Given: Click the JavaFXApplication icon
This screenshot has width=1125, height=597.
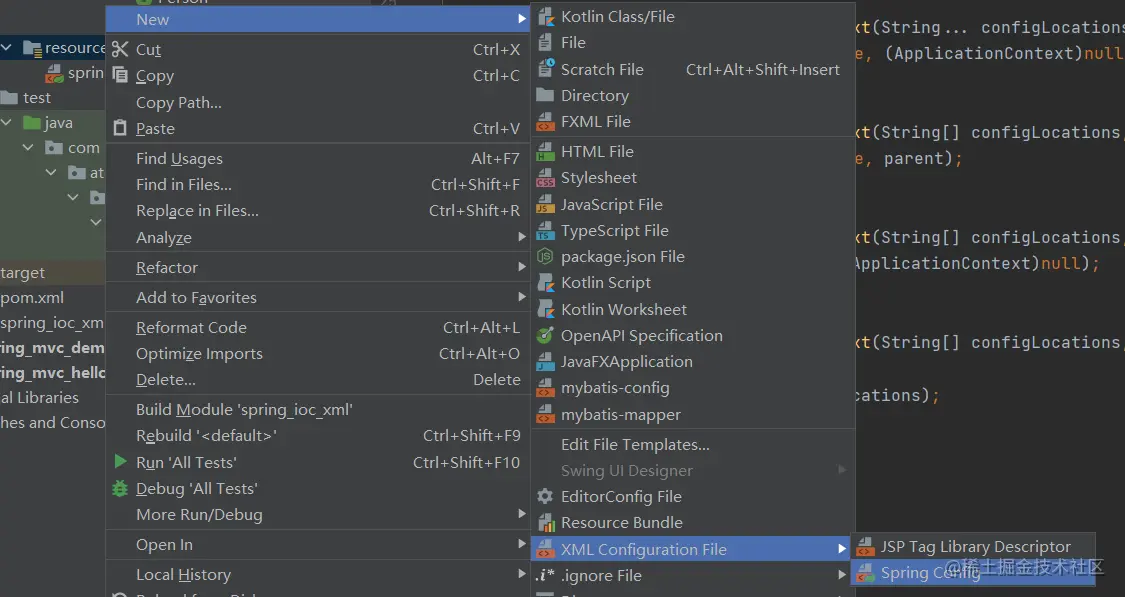Looking at the screenshot, I should 546,362.
